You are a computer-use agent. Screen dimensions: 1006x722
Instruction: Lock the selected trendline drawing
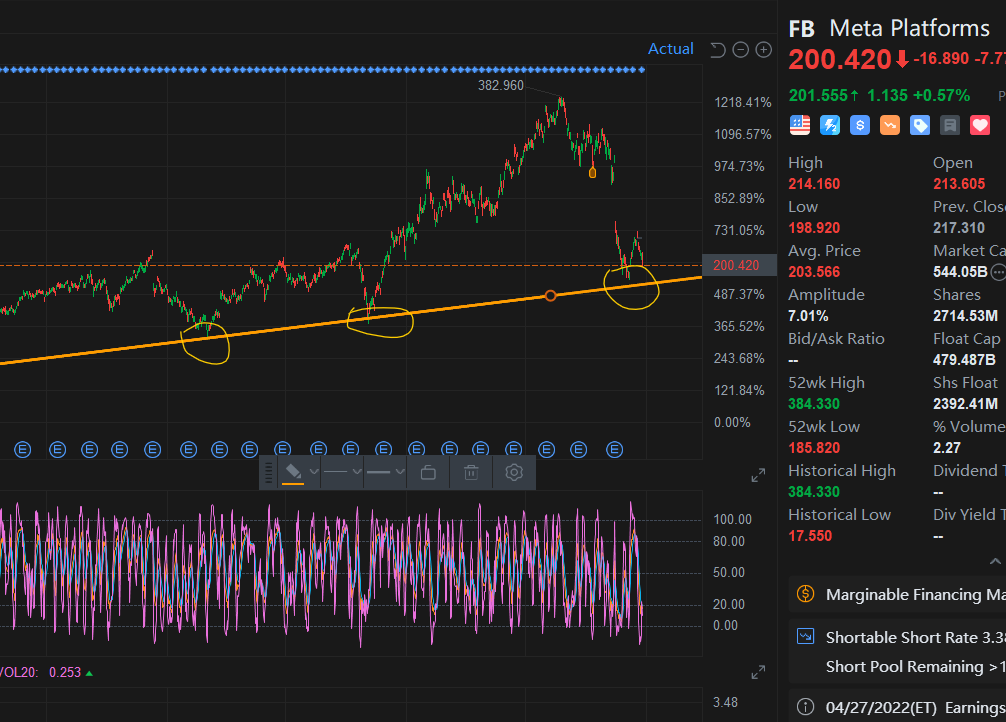(x=428, y=473)
